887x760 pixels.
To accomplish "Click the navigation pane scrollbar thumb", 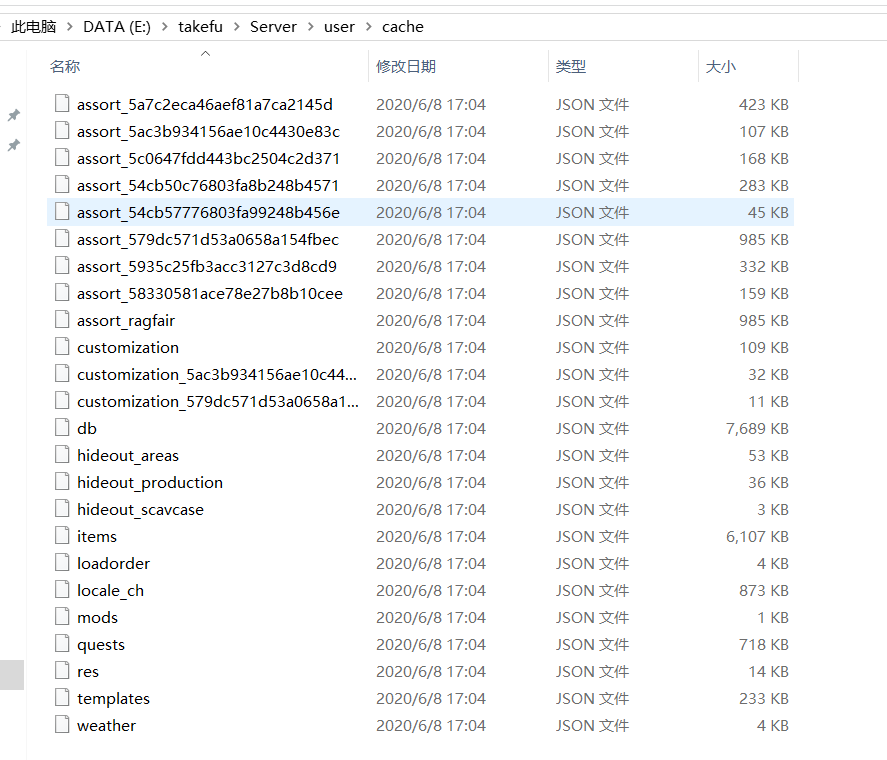I will 12,675.
